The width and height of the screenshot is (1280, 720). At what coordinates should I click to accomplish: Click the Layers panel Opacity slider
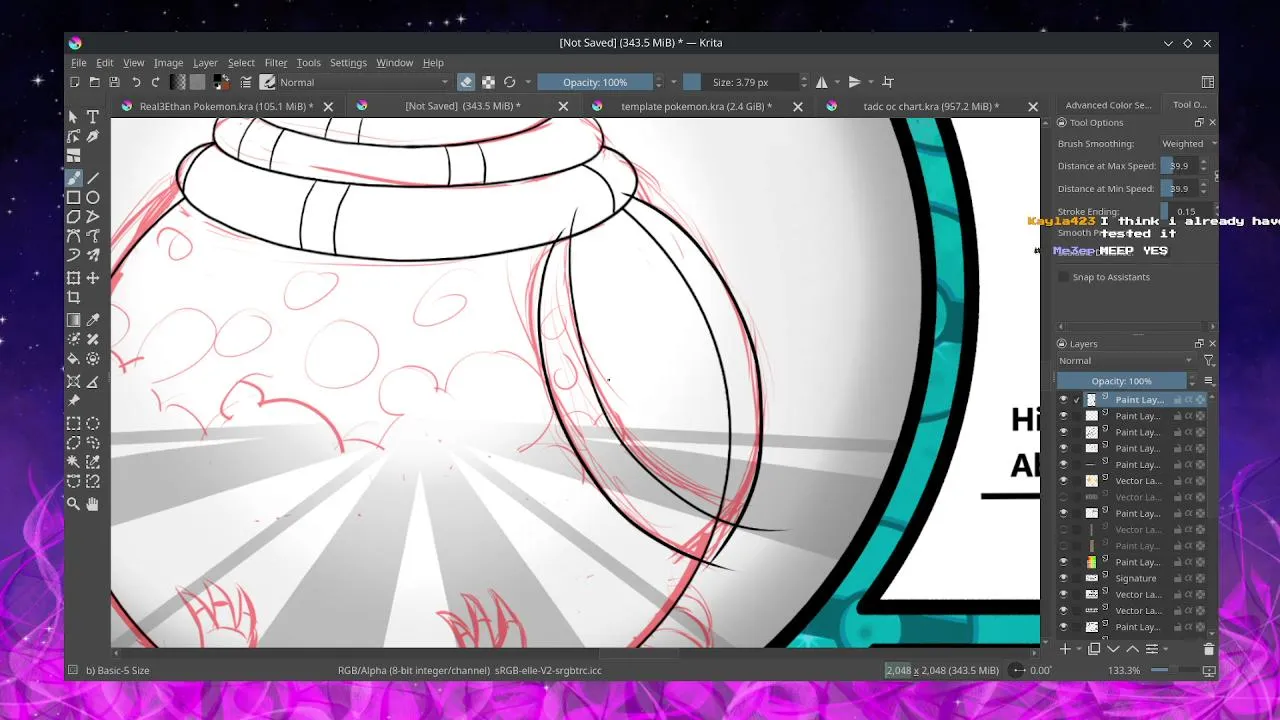pyautogui.click(x=1122, y=381)
